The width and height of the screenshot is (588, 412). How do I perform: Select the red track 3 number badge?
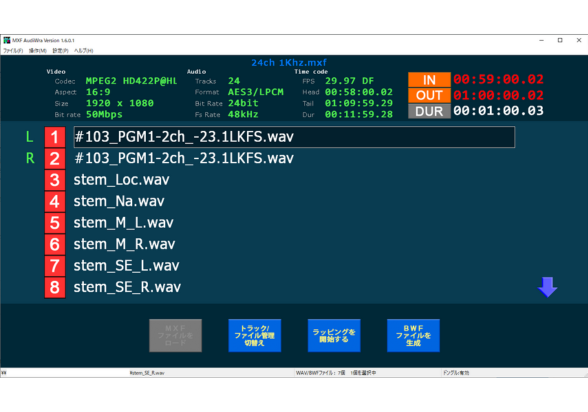(x=55, y=180)
